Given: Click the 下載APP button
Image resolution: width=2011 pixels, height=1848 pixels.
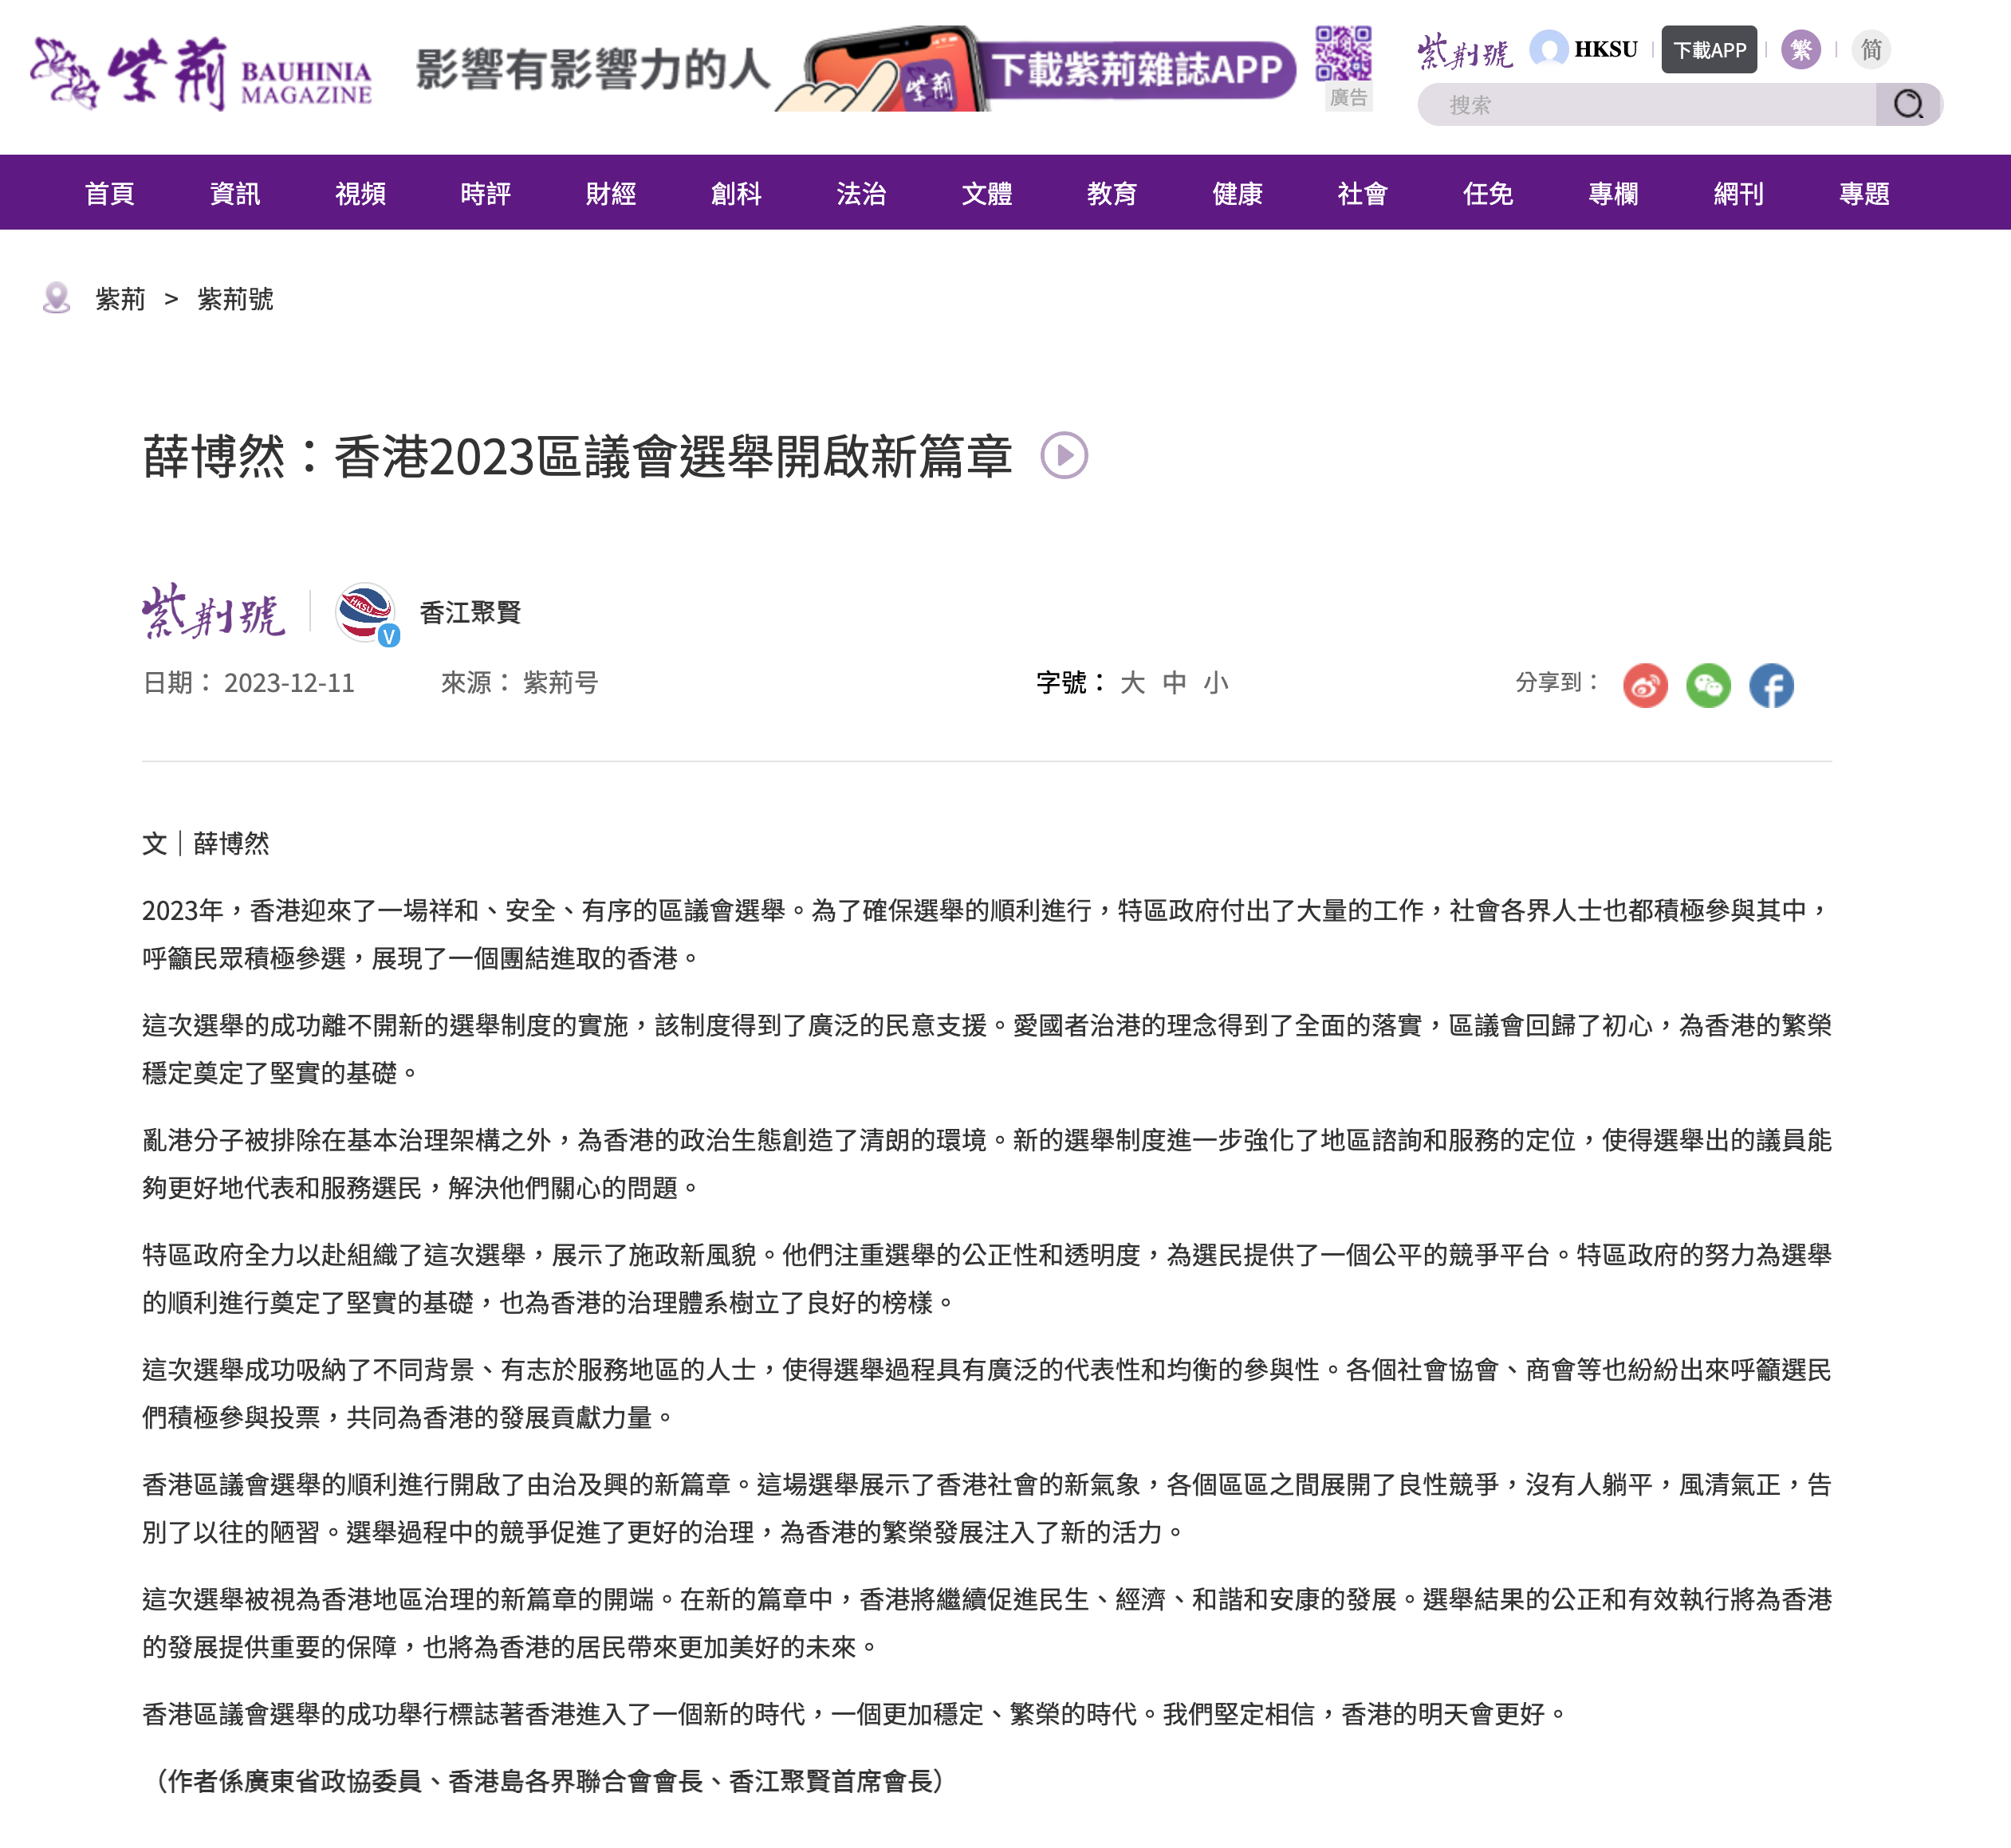Looking at the screenshot, I should (1709, 50).
